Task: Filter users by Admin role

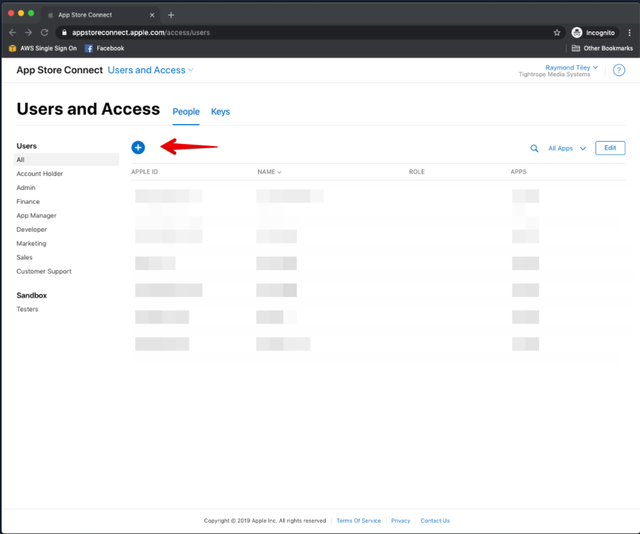Action: (26, 187)
